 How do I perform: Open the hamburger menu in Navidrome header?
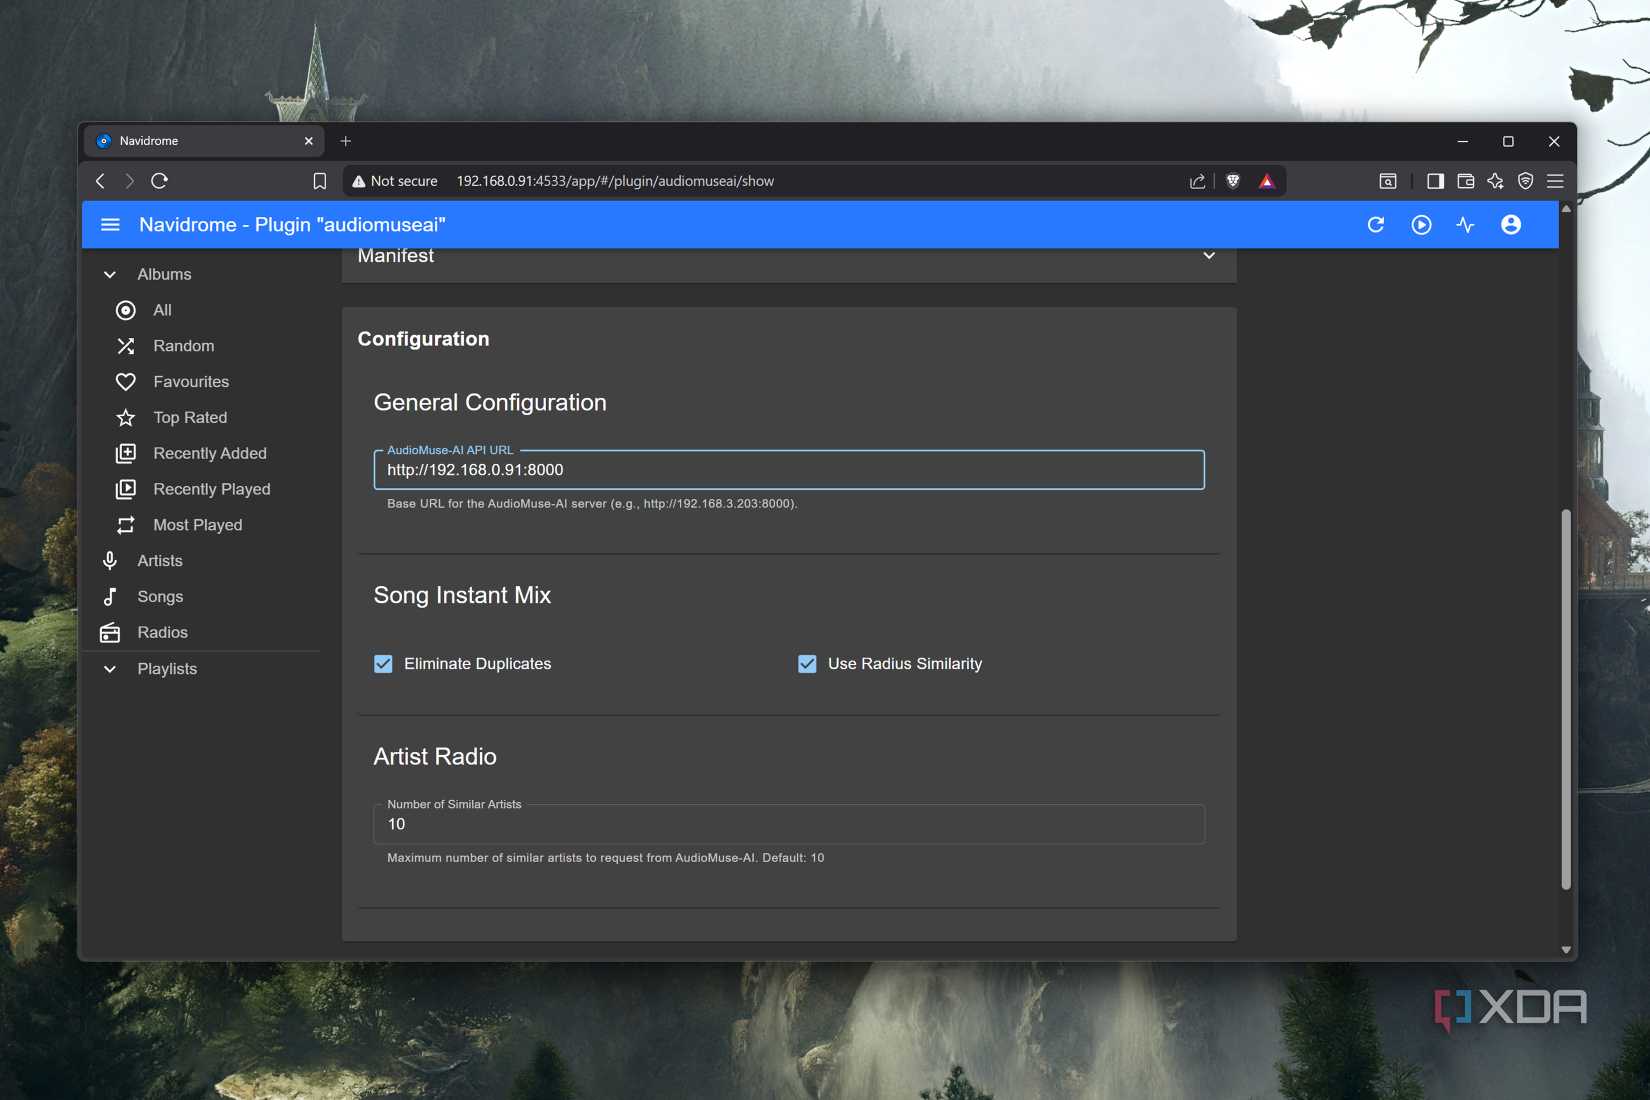[110, 225]
